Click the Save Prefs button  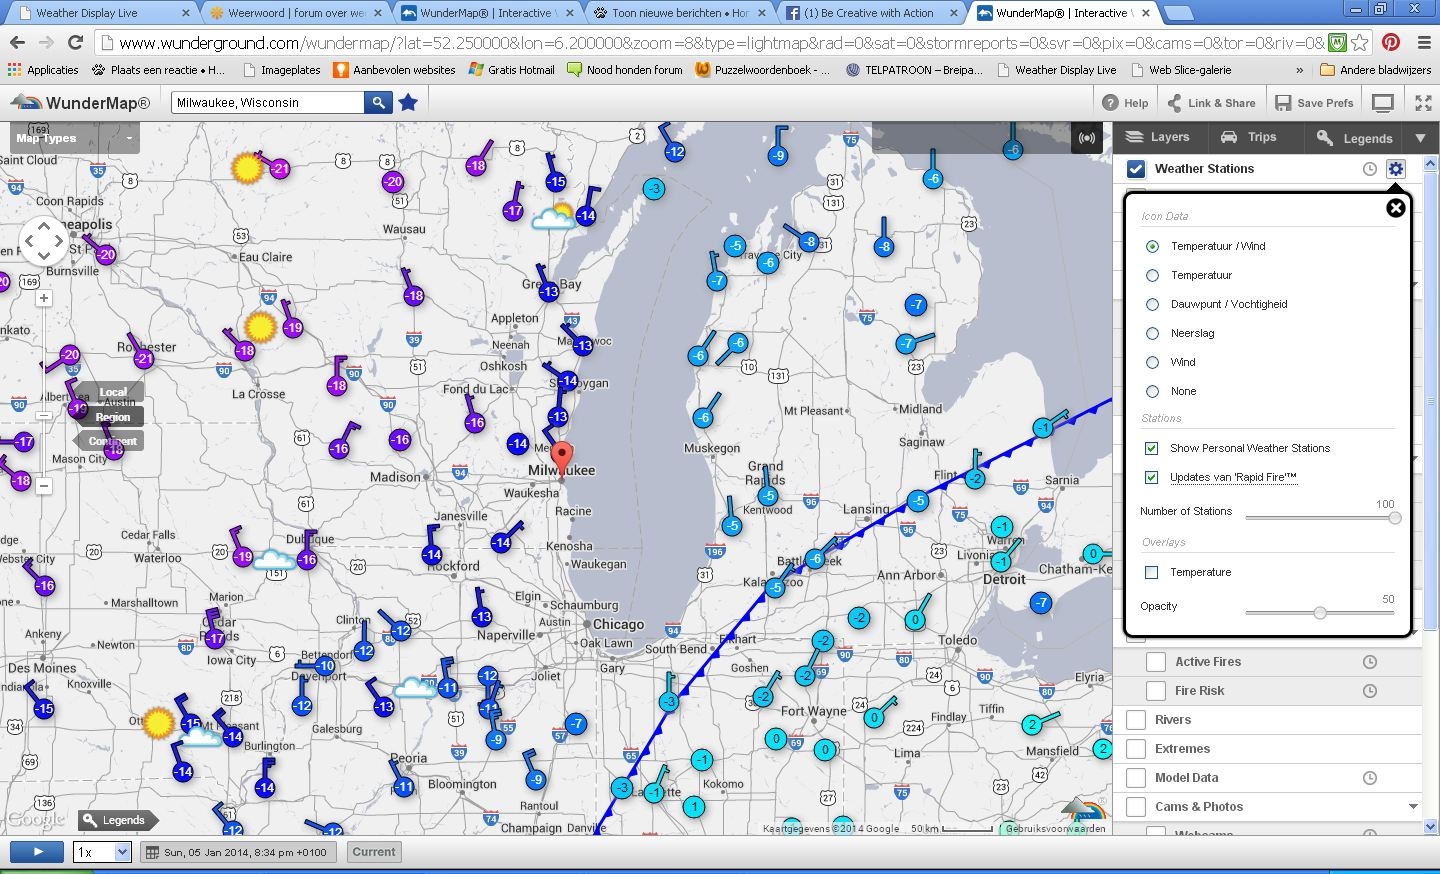pyautogui.click(x=1314, y=103)
